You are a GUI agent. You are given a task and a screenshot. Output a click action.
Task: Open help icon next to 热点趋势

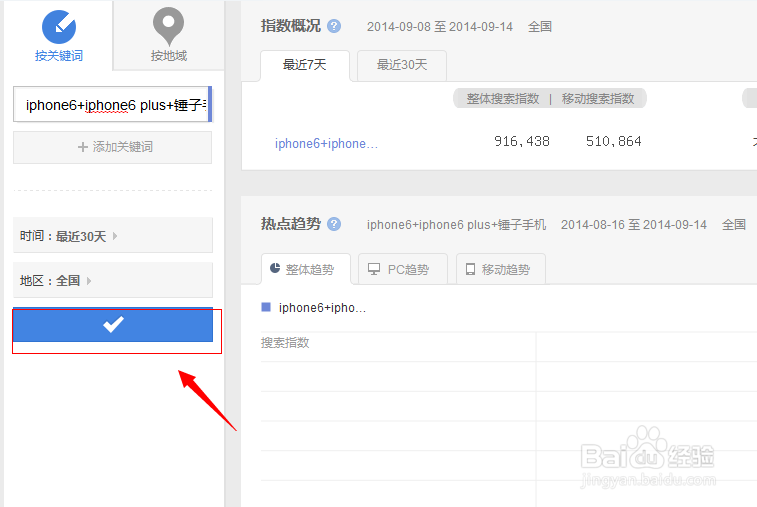[334, 224]
